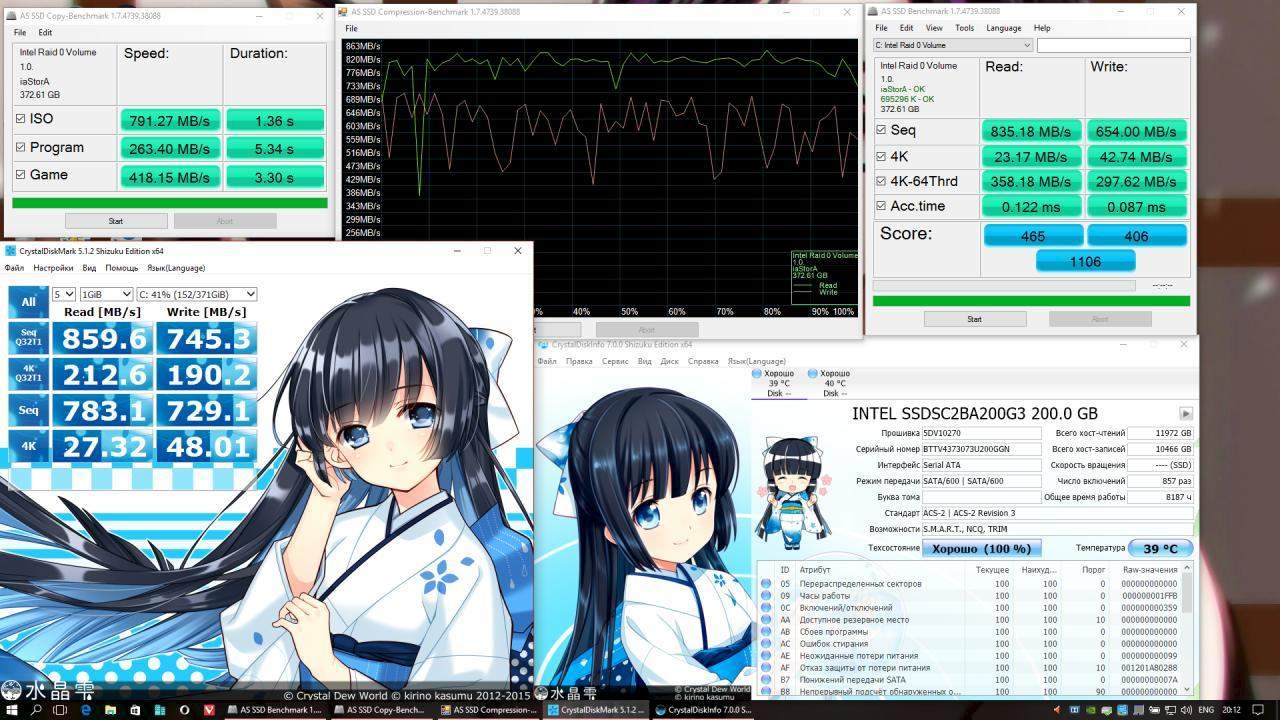The height and width of the screenshot is (720, 1280).
Task: Open the test count dropdown showing 5
Action: click(64, 294)
